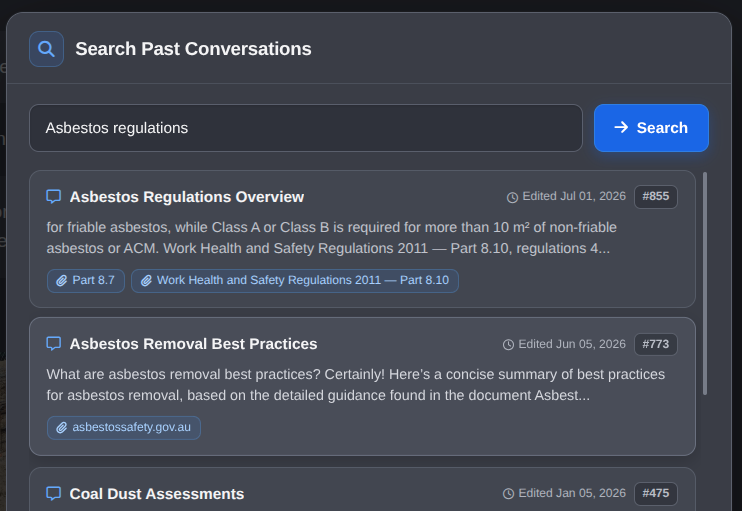Viewport: 742px width, 511px height.
Task: Click clock icon next to Edited Jul 01, 2026
Action: 512,197
